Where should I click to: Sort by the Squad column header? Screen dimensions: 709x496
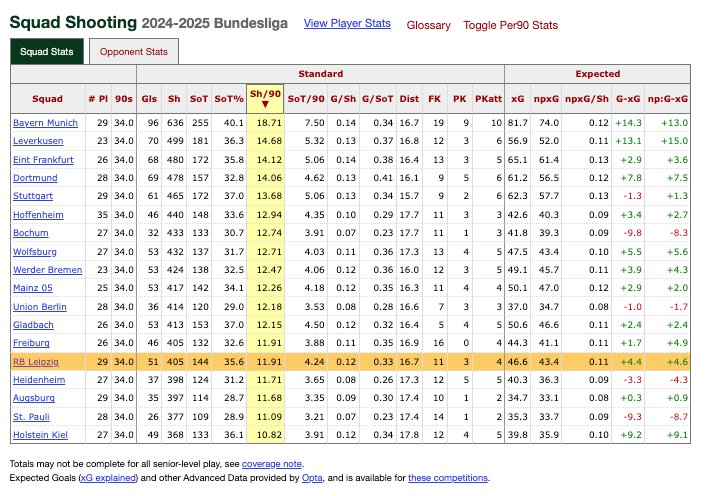[47, 99]
